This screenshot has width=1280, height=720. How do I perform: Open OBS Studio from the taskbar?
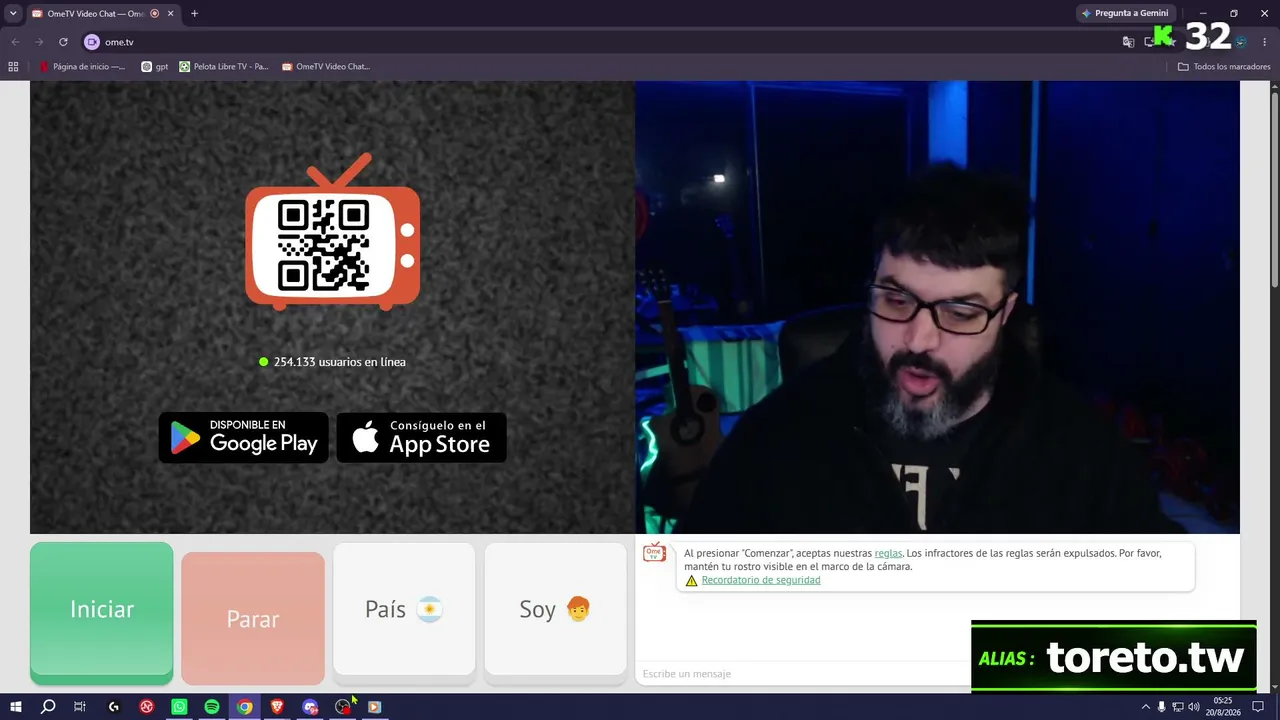[343, 707]
